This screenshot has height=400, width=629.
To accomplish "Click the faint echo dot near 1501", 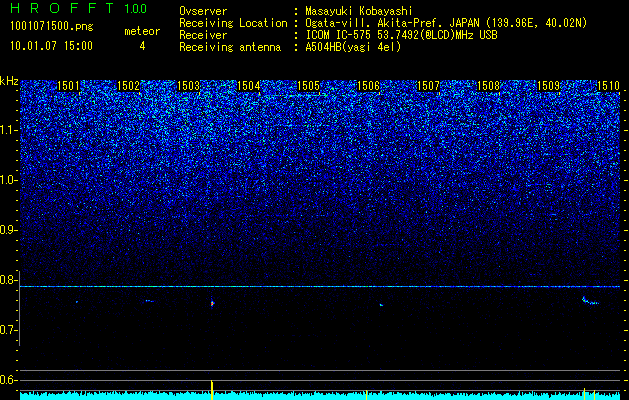I will click(77, 302).
